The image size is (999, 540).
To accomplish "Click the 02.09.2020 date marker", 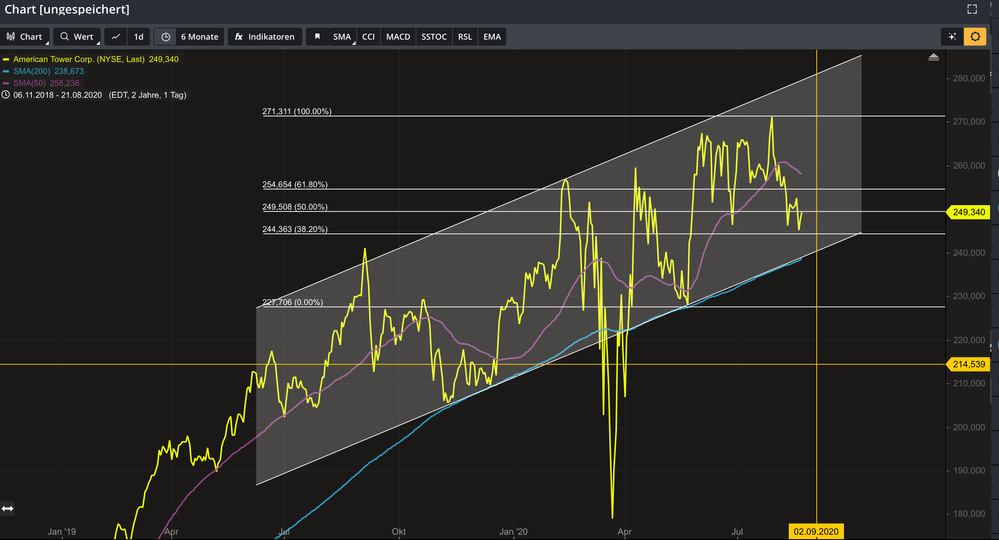I will click(818, 532).
